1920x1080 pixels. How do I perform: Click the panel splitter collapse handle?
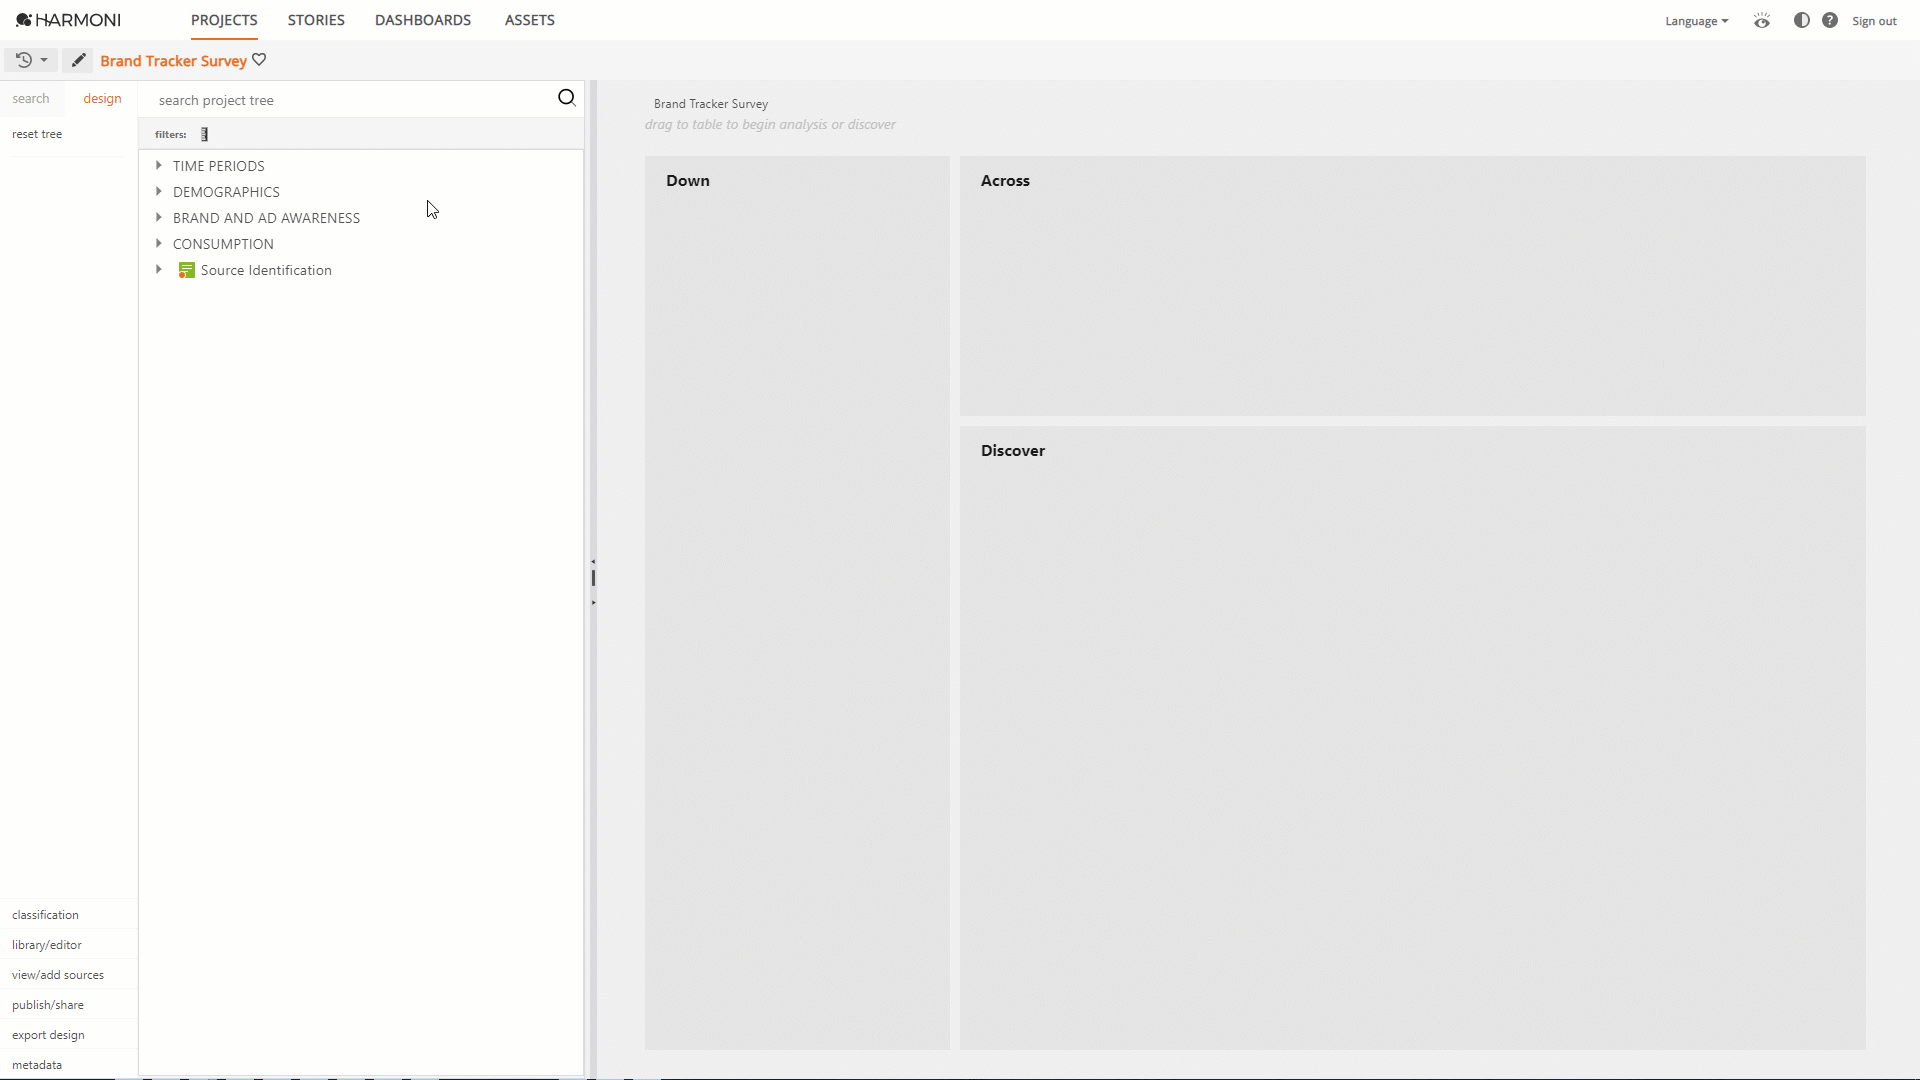tap(593, 578)
